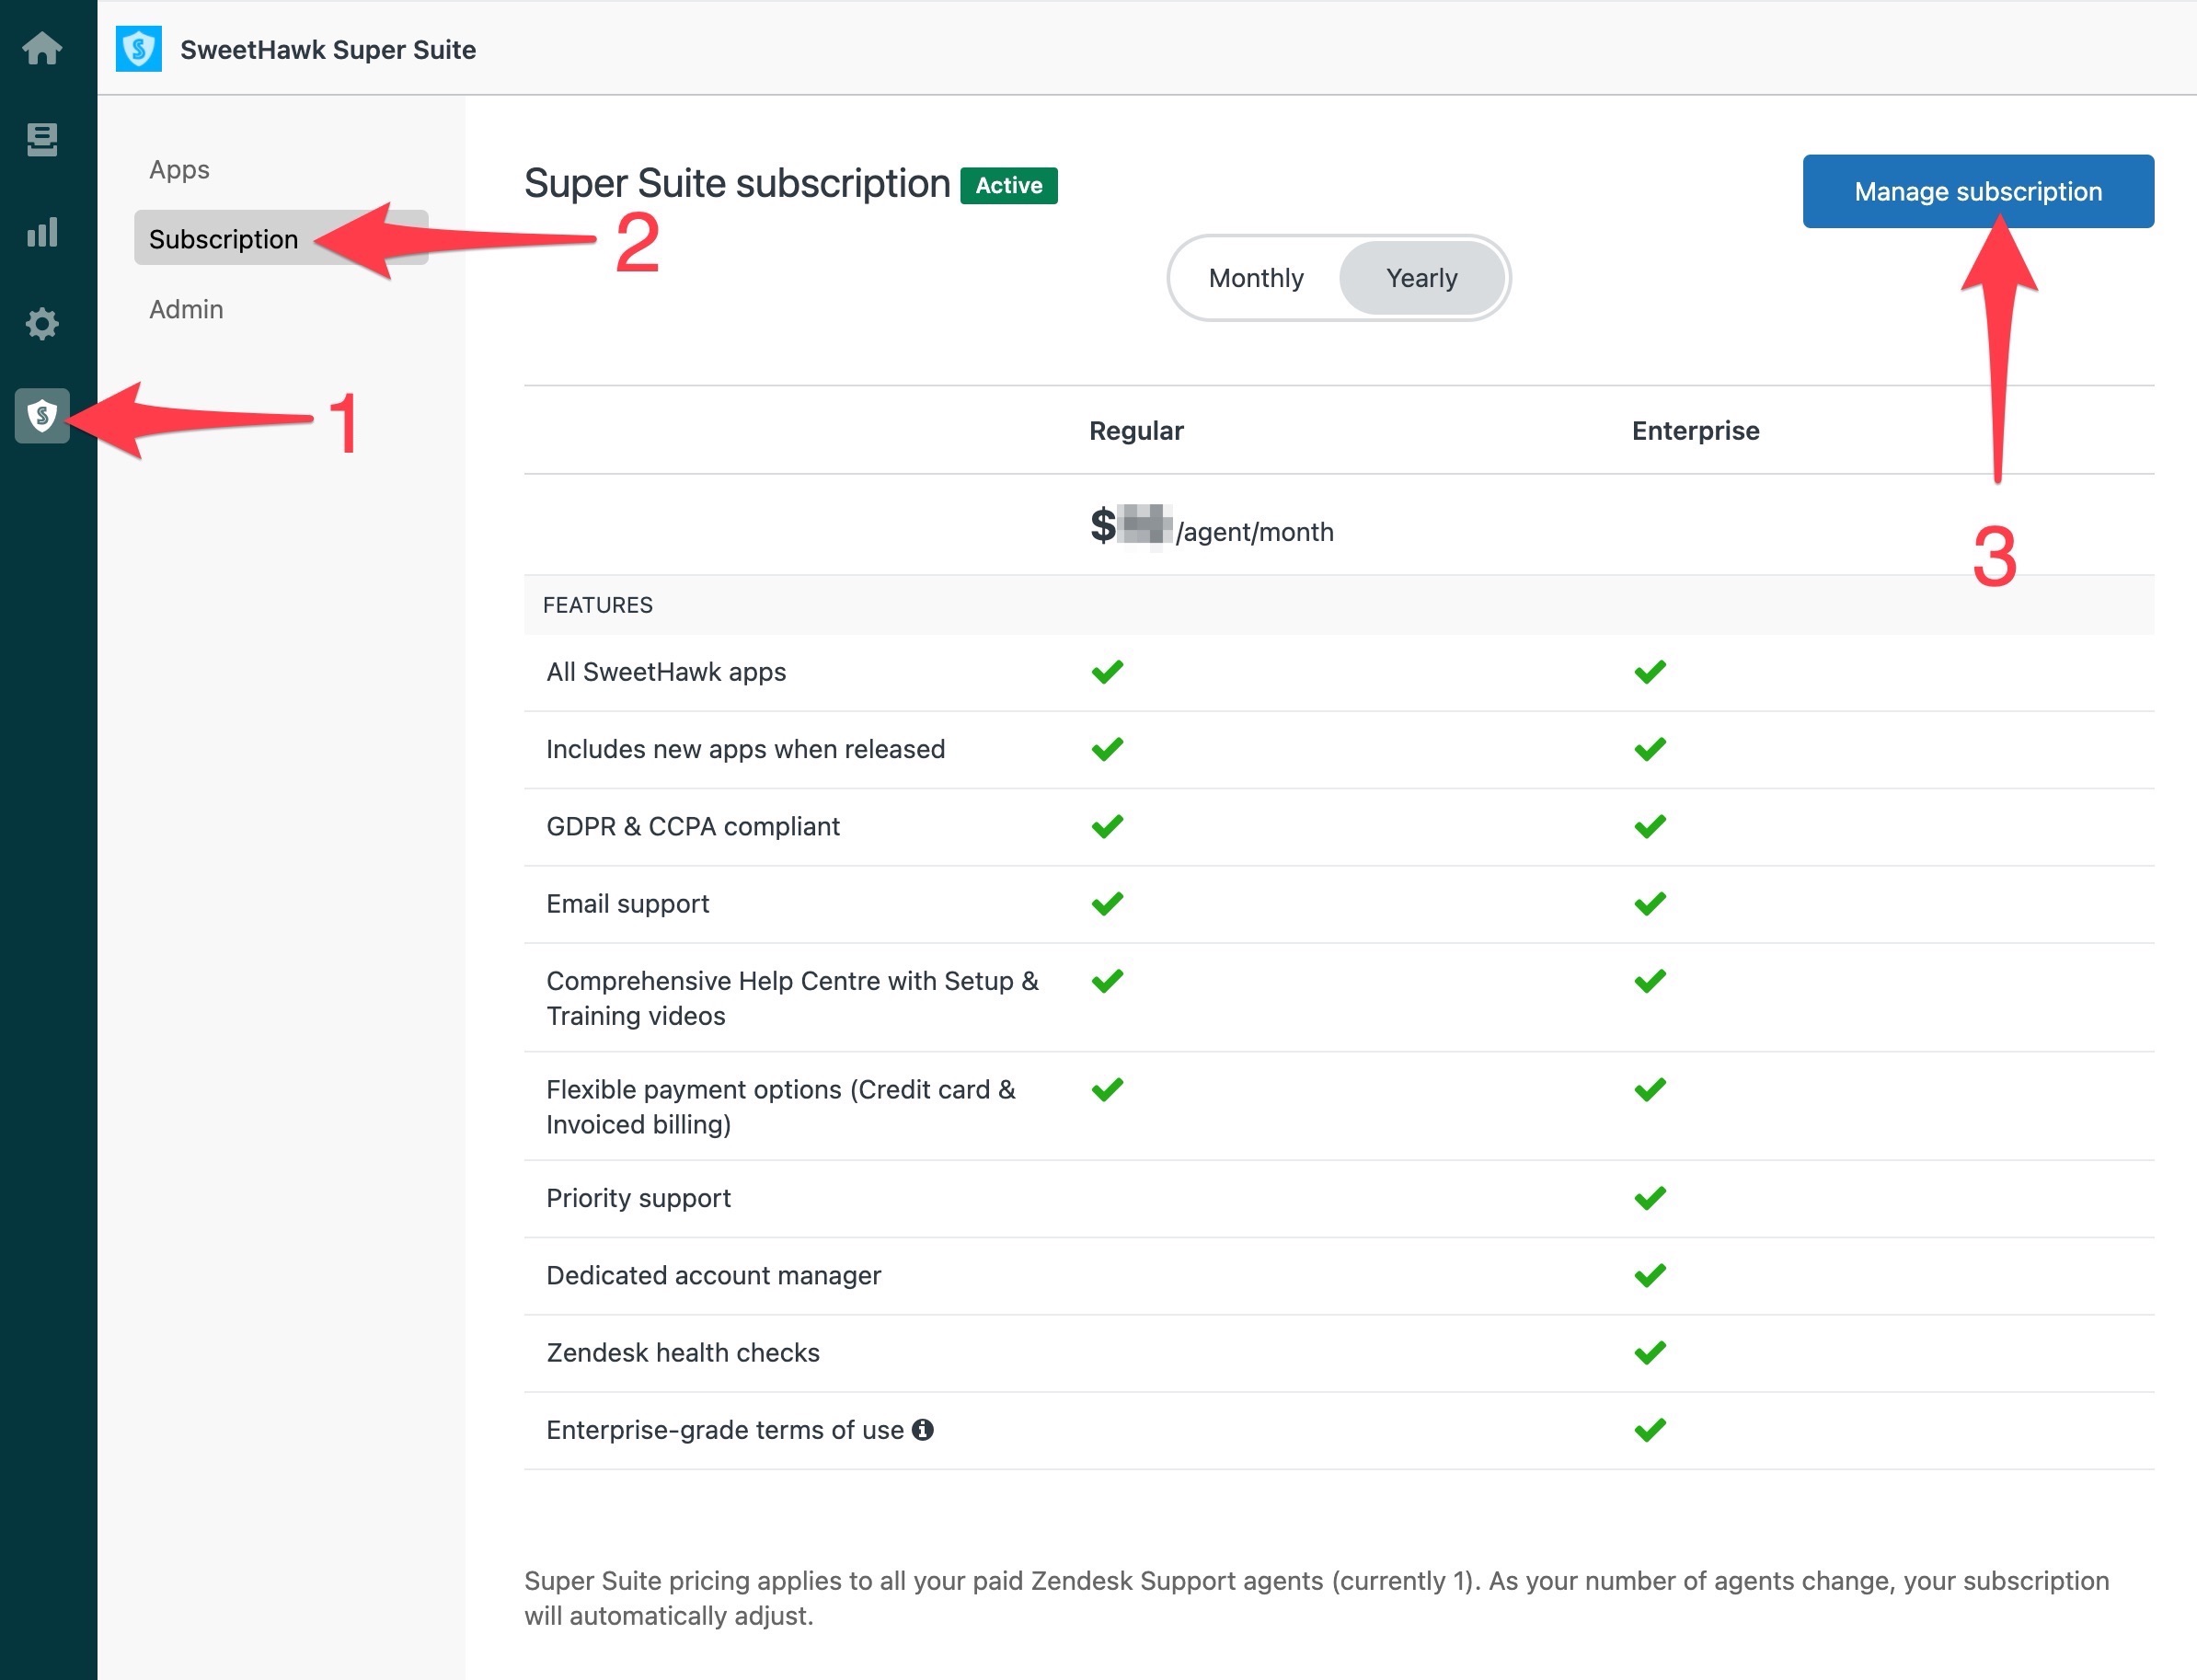Switch billing to Monthly
2197x1680 pixels.
[x=1256, y=278]
